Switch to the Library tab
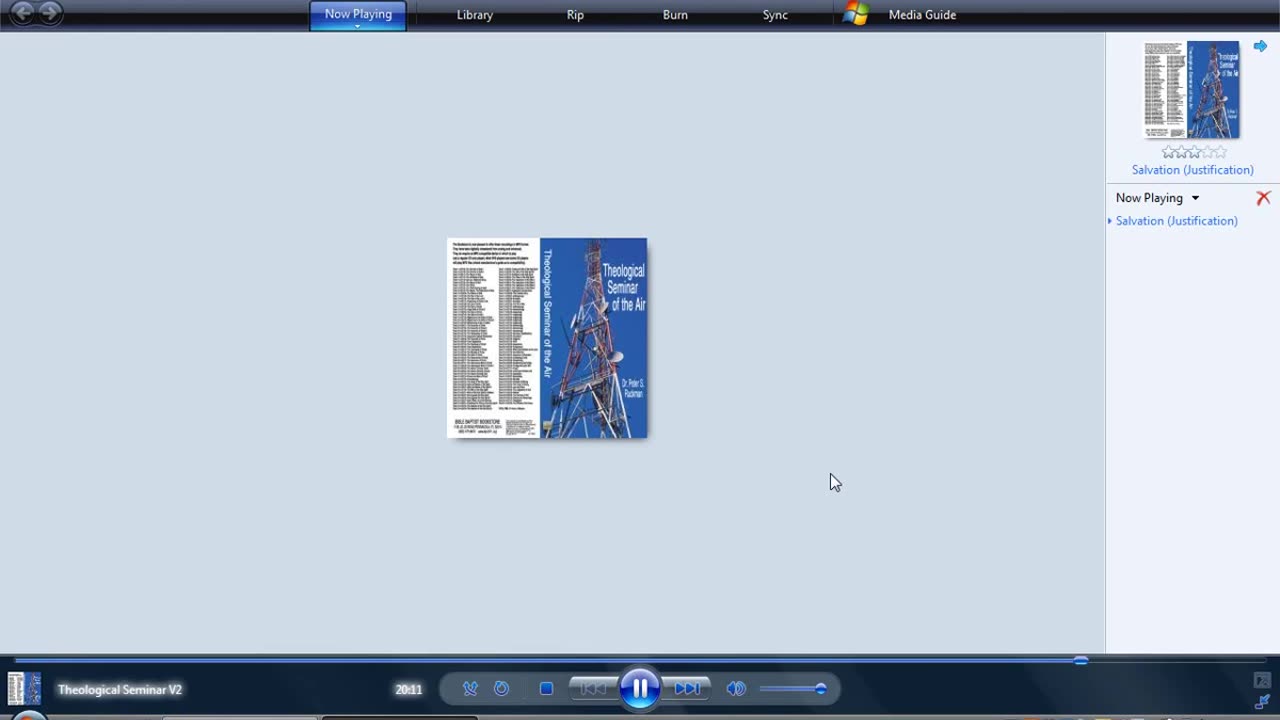Screen dimensions: 1280x720 pyautogui.click(x=475, y=15)
